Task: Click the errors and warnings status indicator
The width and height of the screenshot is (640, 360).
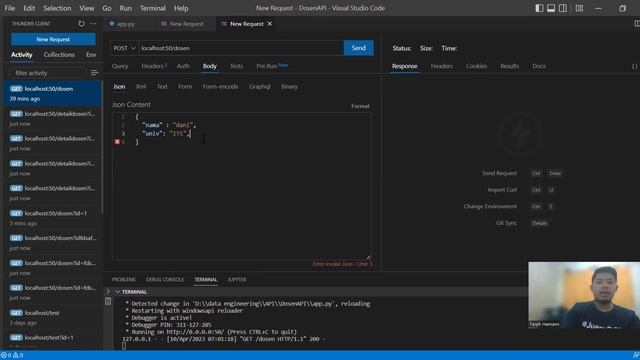Action: [12, 356]
